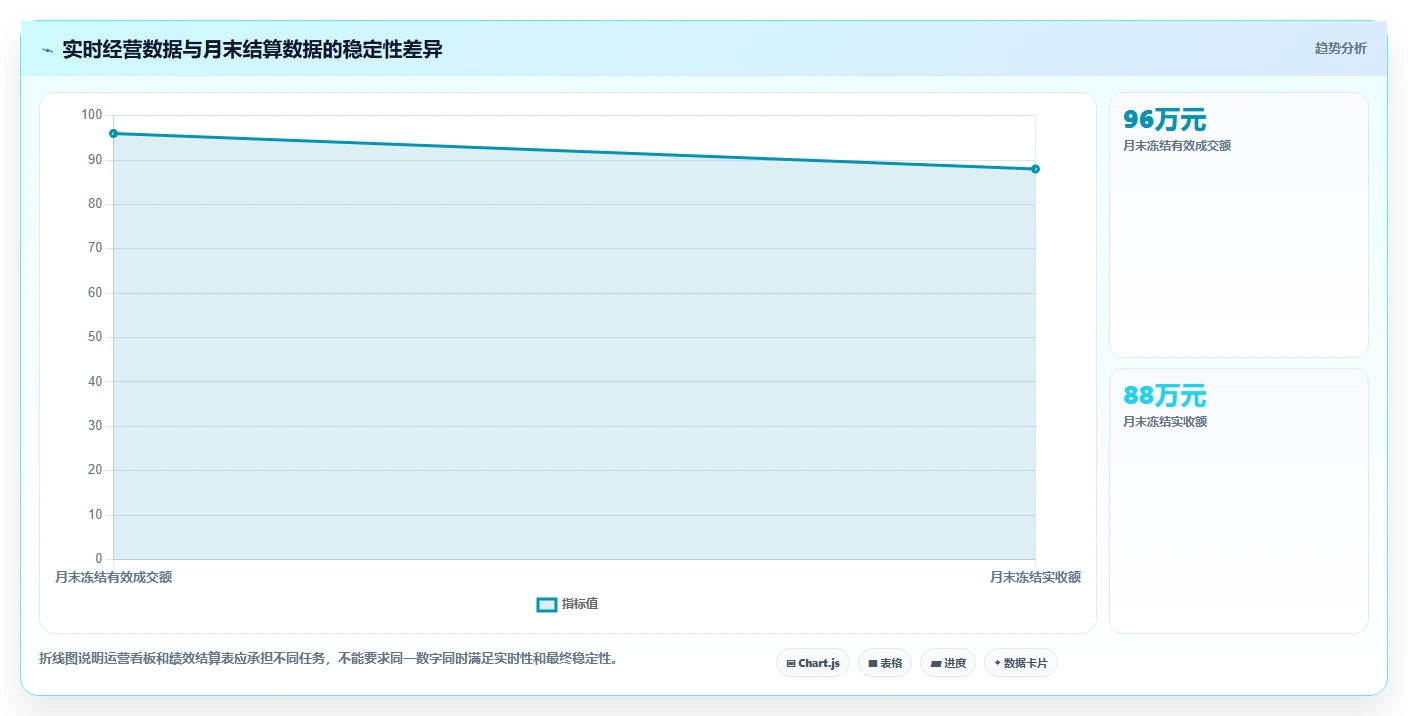The height and width of the screenshot is (716, 1408).
Task: Click the x-axis label 月末冻结实收额
Action: point(1035,577)
